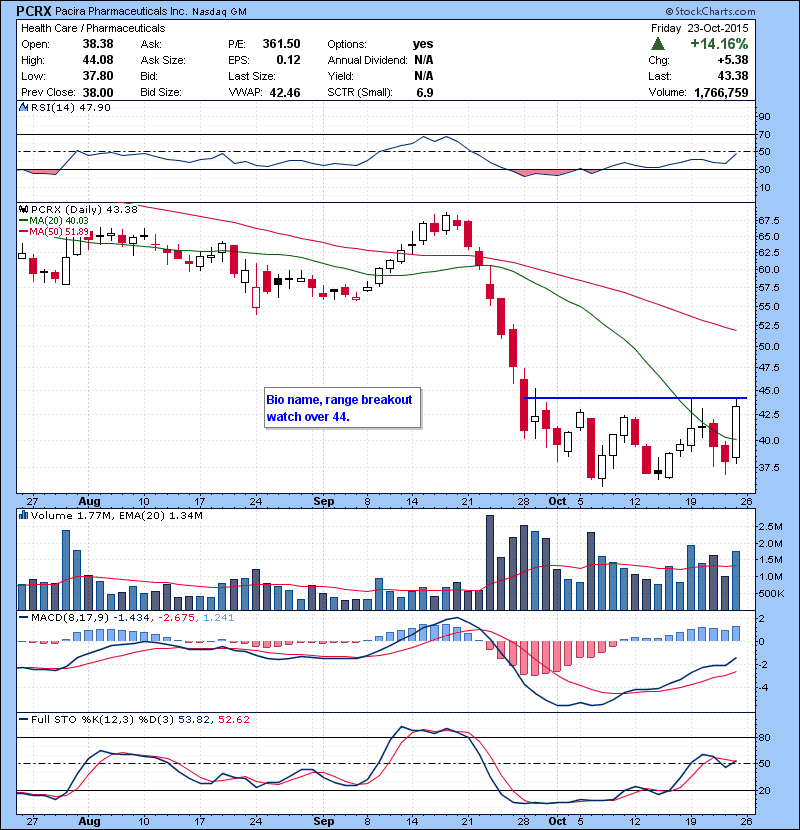
Task: Click the 'Annual Dividend' N/A value
Action: coord(424,60)
